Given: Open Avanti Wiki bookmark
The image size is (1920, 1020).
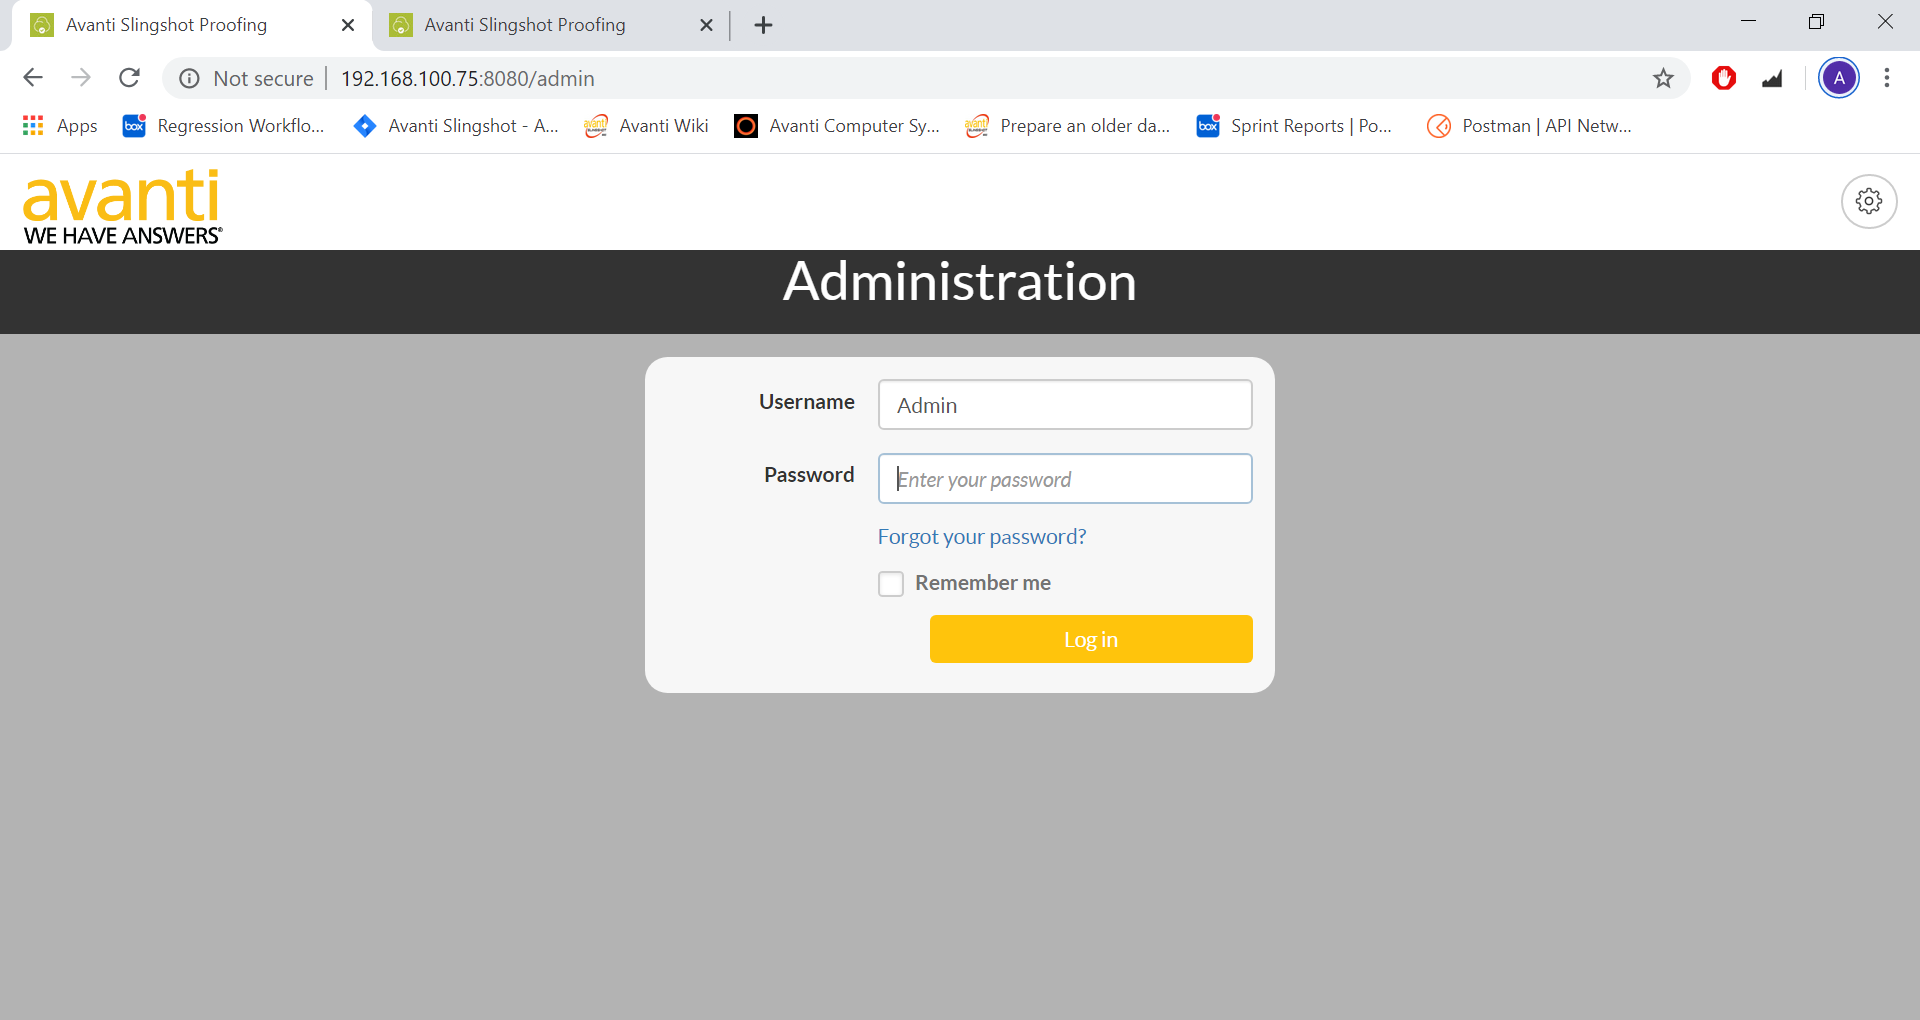Looking at the screenshot, I should (x=647, y=126).
